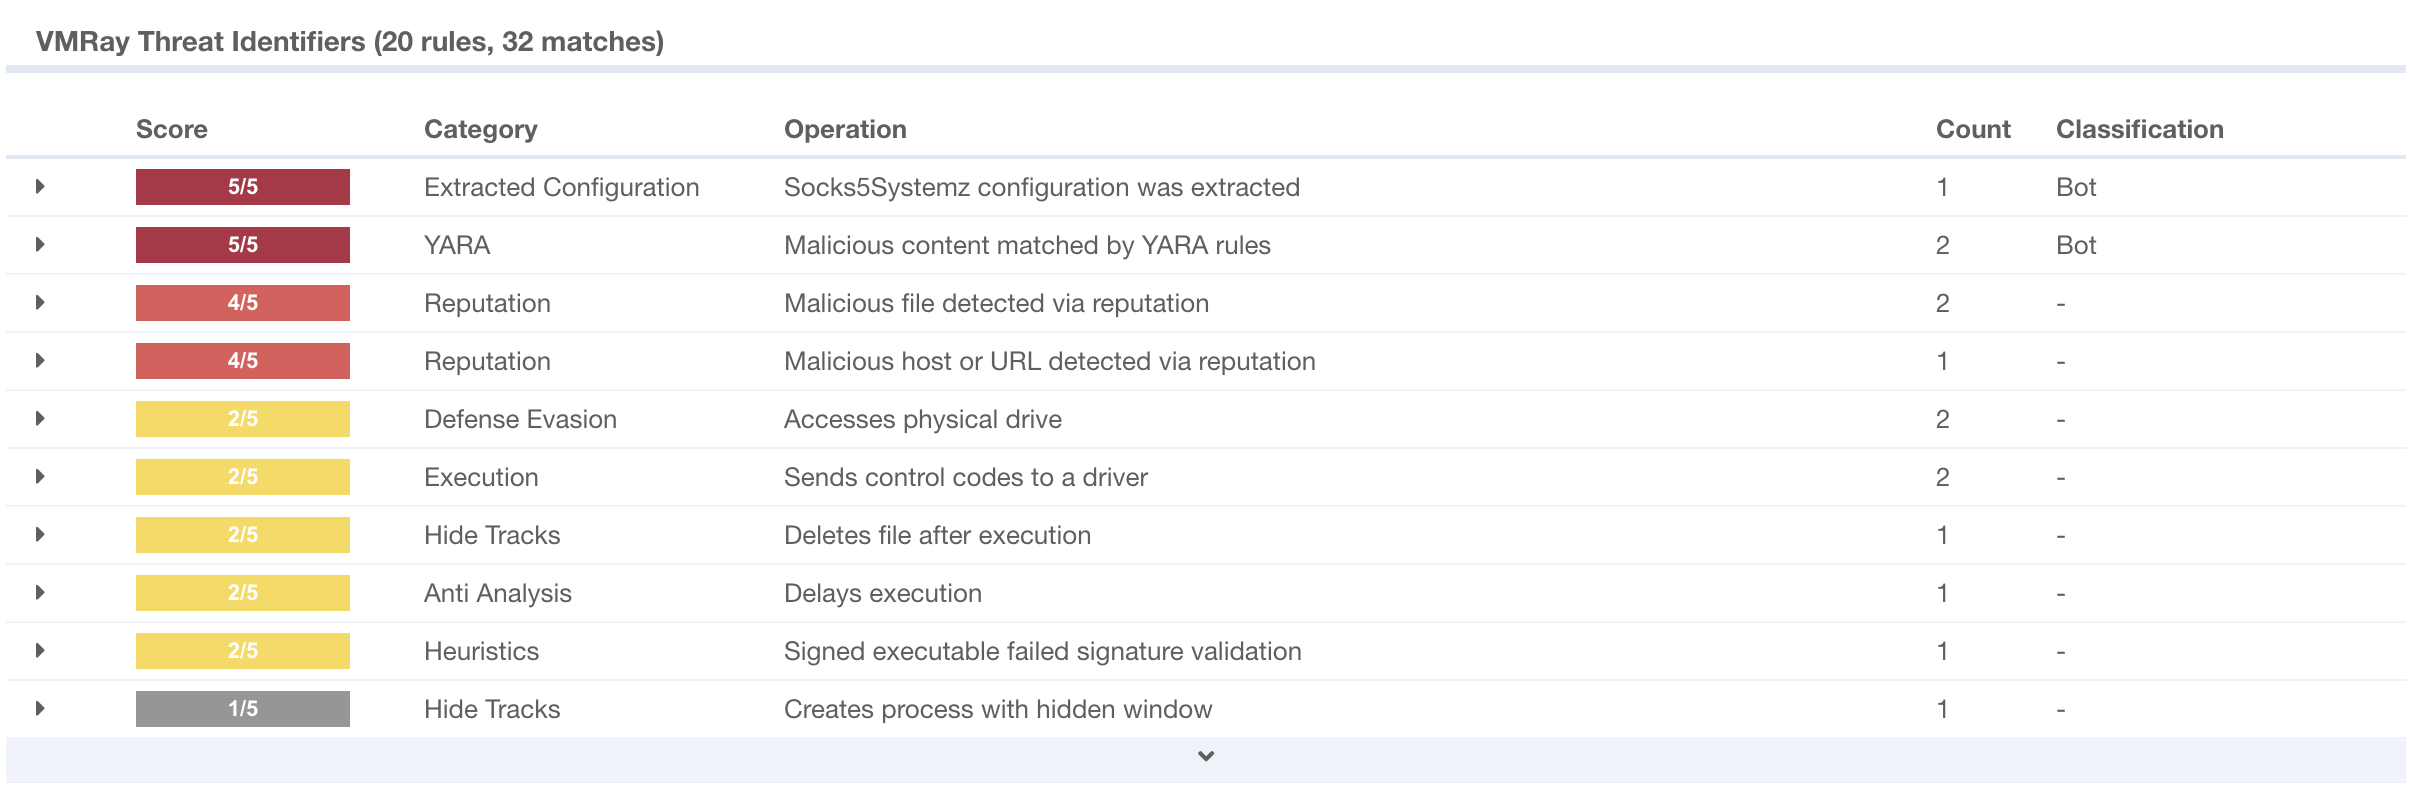This screenshot has height=794, width=2412.
Task: Expand the Delays execution row
Action: 40,593
